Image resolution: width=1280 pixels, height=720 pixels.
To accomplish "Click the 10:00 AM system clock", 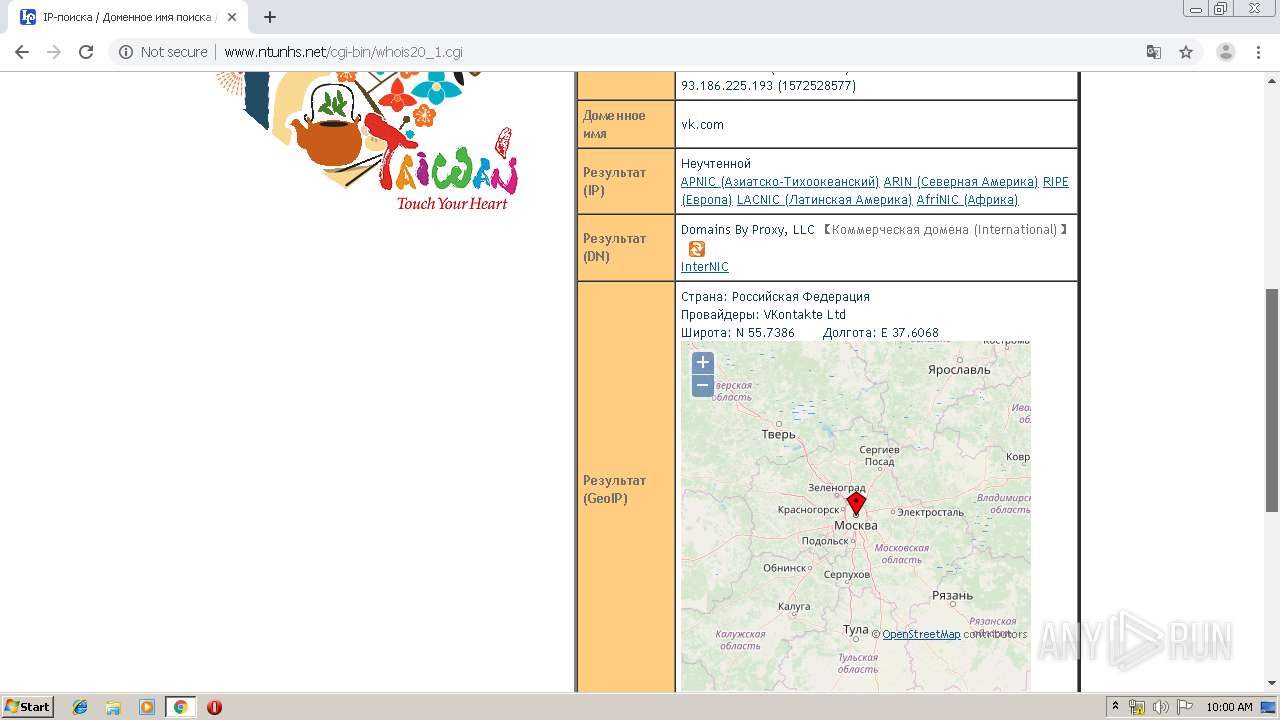I will [1229, 707].
